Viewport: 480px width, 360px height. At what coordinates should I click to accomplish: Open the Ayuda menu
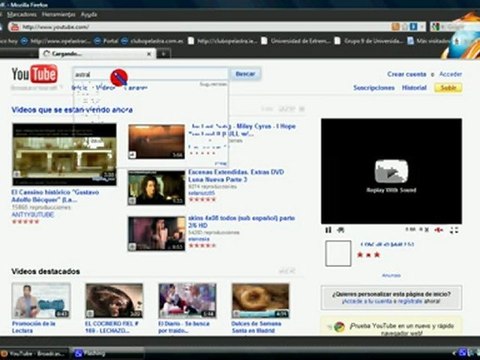click(89, 15)
